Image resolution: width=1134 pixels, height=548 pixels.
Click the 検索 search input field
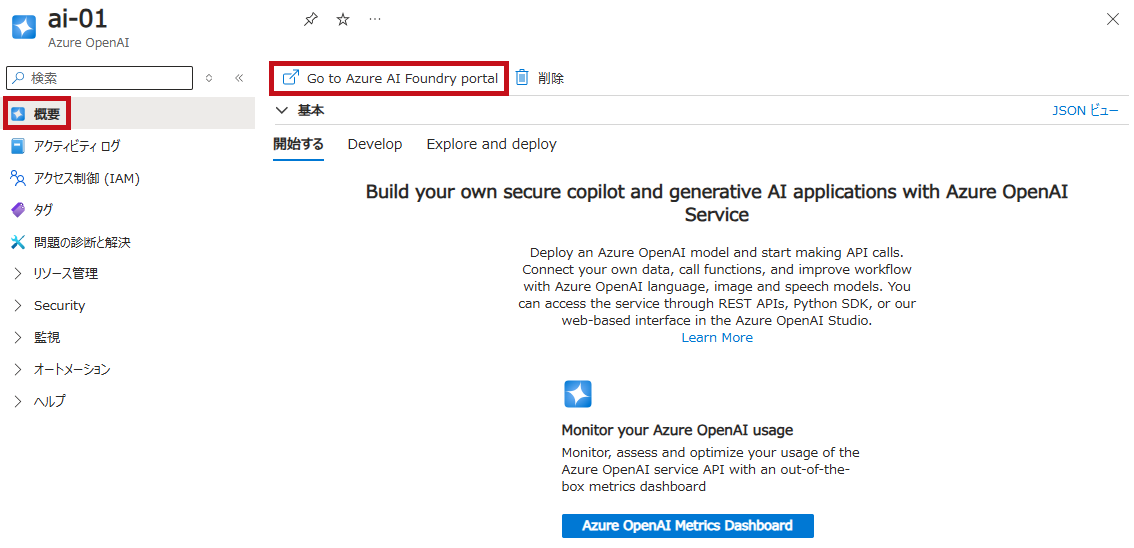coord(100,78)
